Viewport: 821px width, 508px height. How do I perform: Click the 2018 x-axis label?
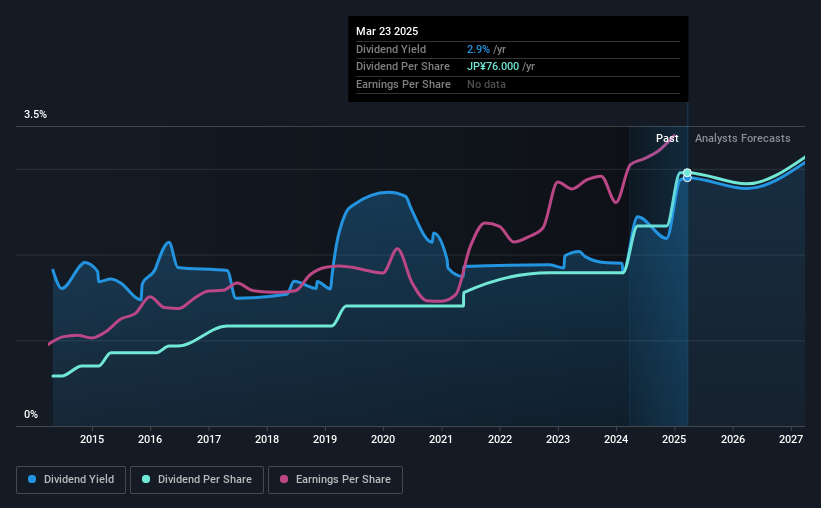[267, 439]
